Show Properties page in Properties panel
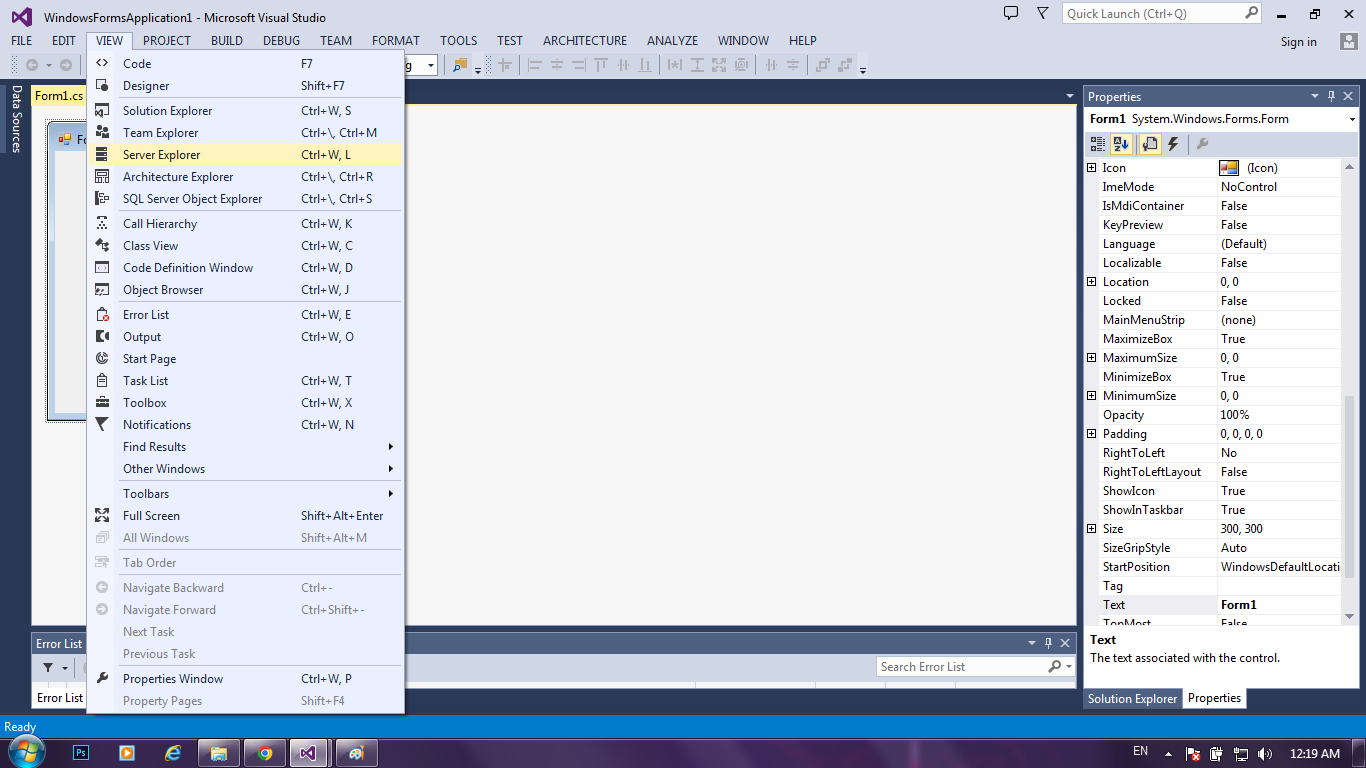Viewport: 1366px width, 768px height. click(x=1150, y=145)
